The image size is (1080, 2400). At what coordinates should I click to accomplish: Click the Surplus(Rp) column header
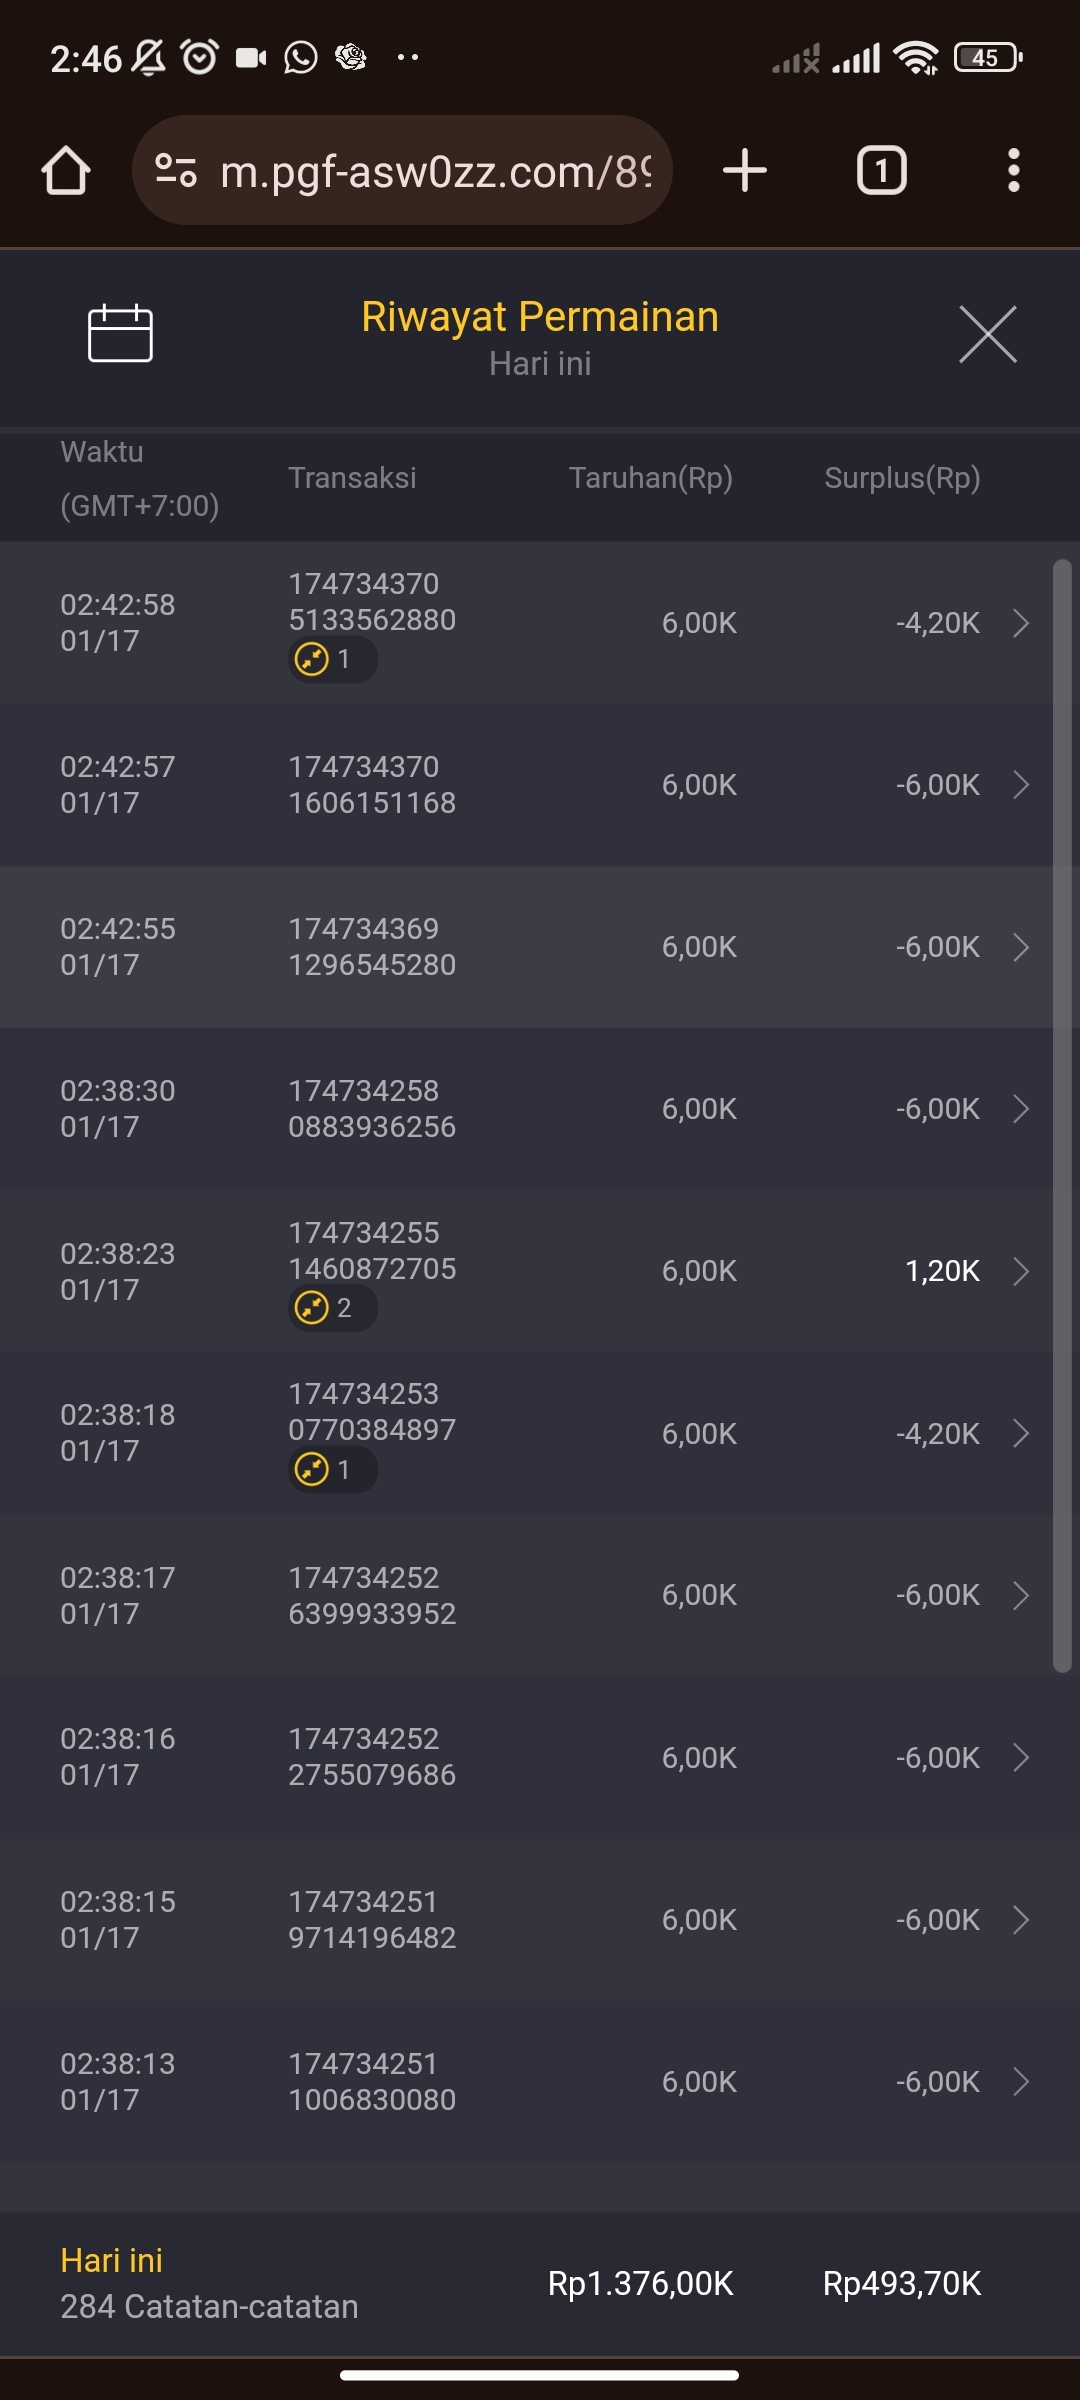coord(902,478)
